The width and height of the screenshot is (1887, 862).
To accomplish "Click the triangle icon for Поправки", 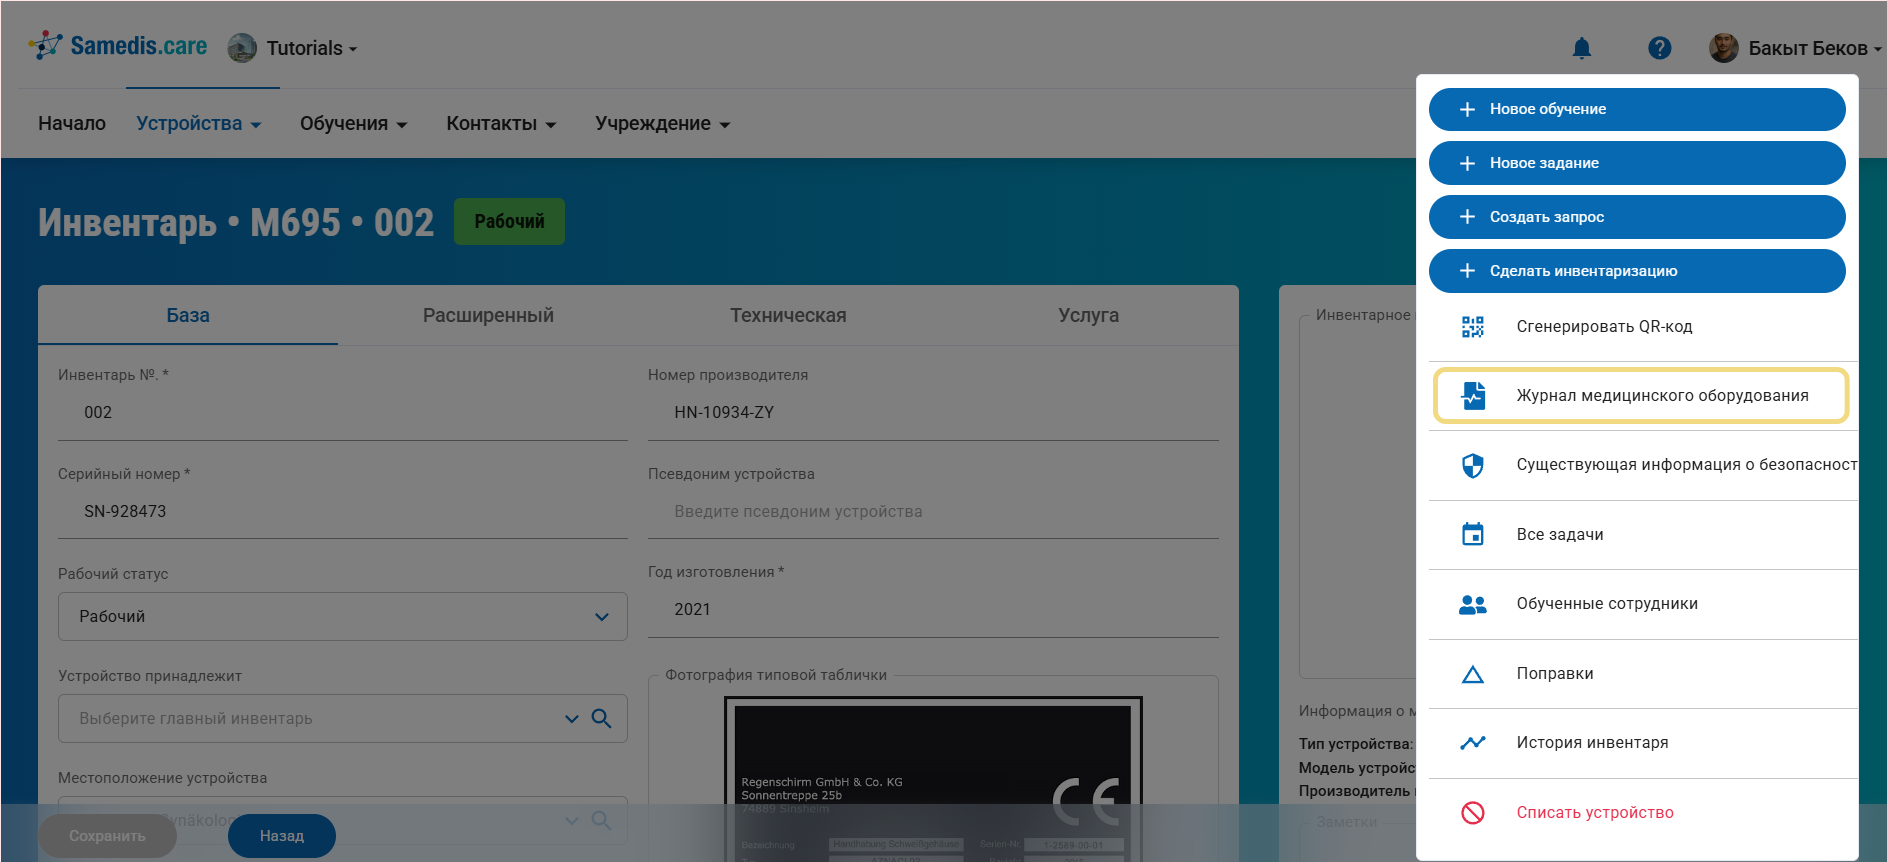I will [1472, 674].
